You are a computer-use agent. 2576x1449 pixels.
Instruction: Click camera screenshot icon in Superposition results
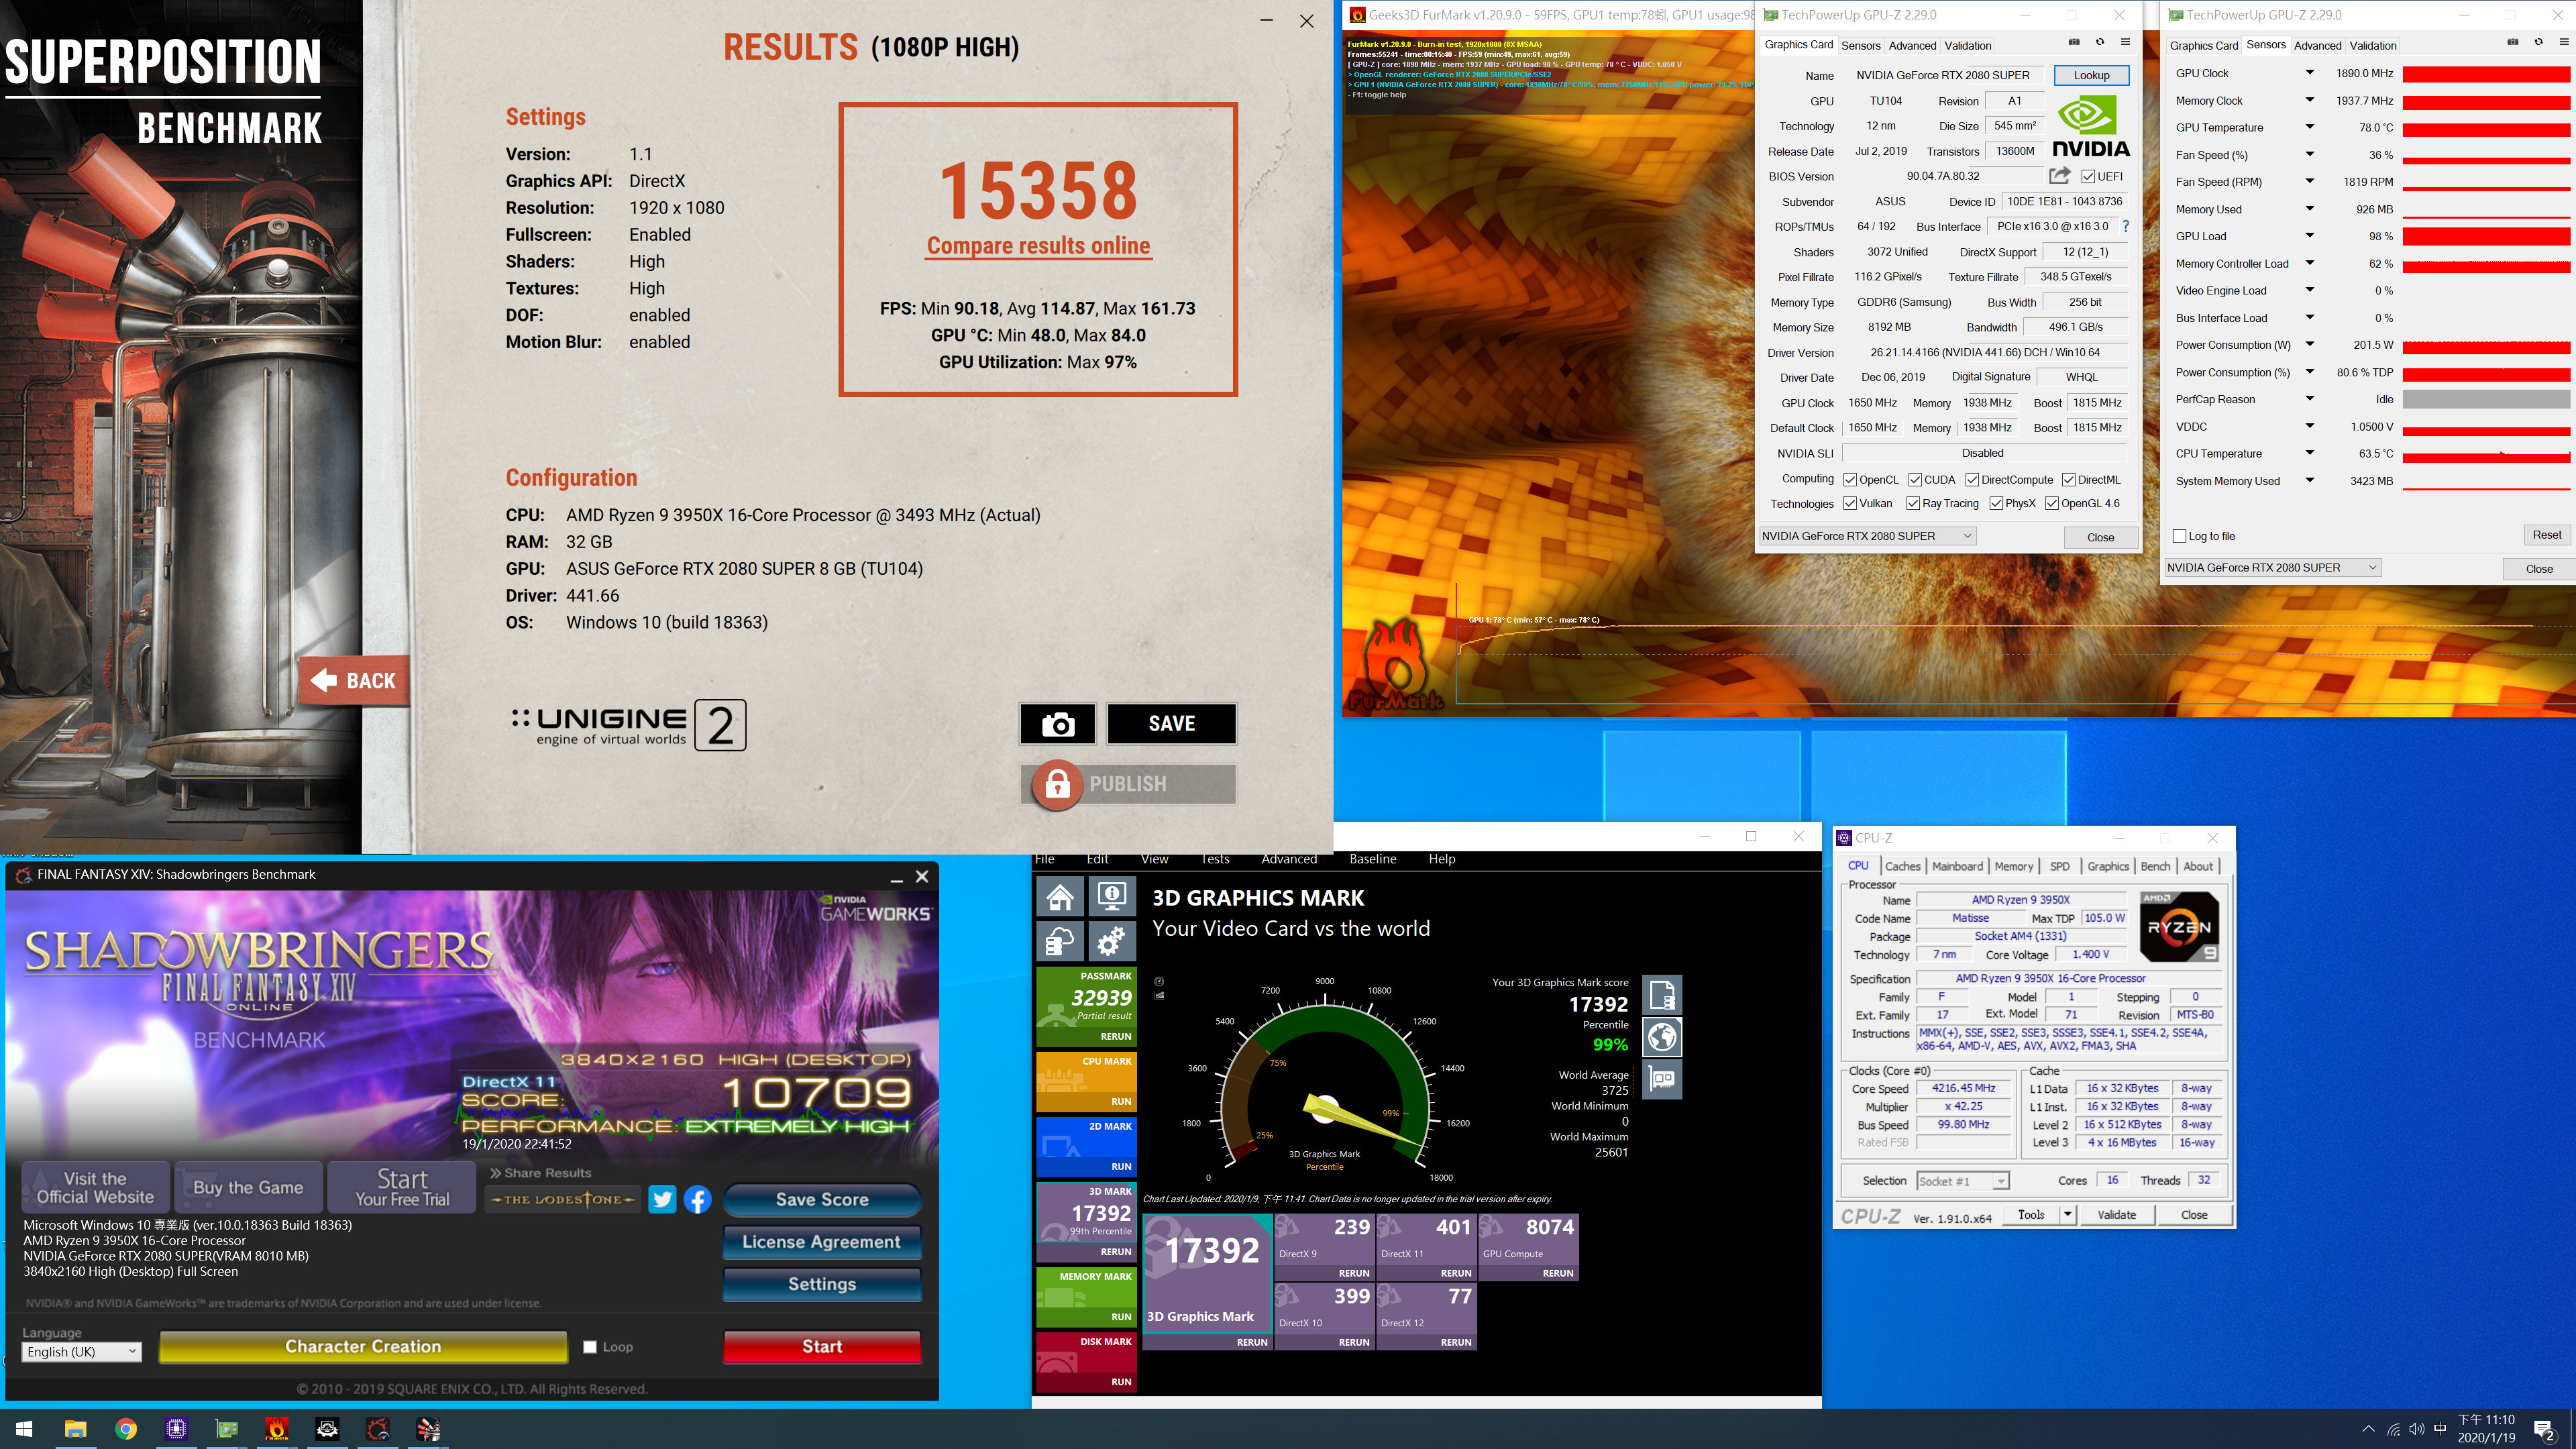tap(1057, 724)
